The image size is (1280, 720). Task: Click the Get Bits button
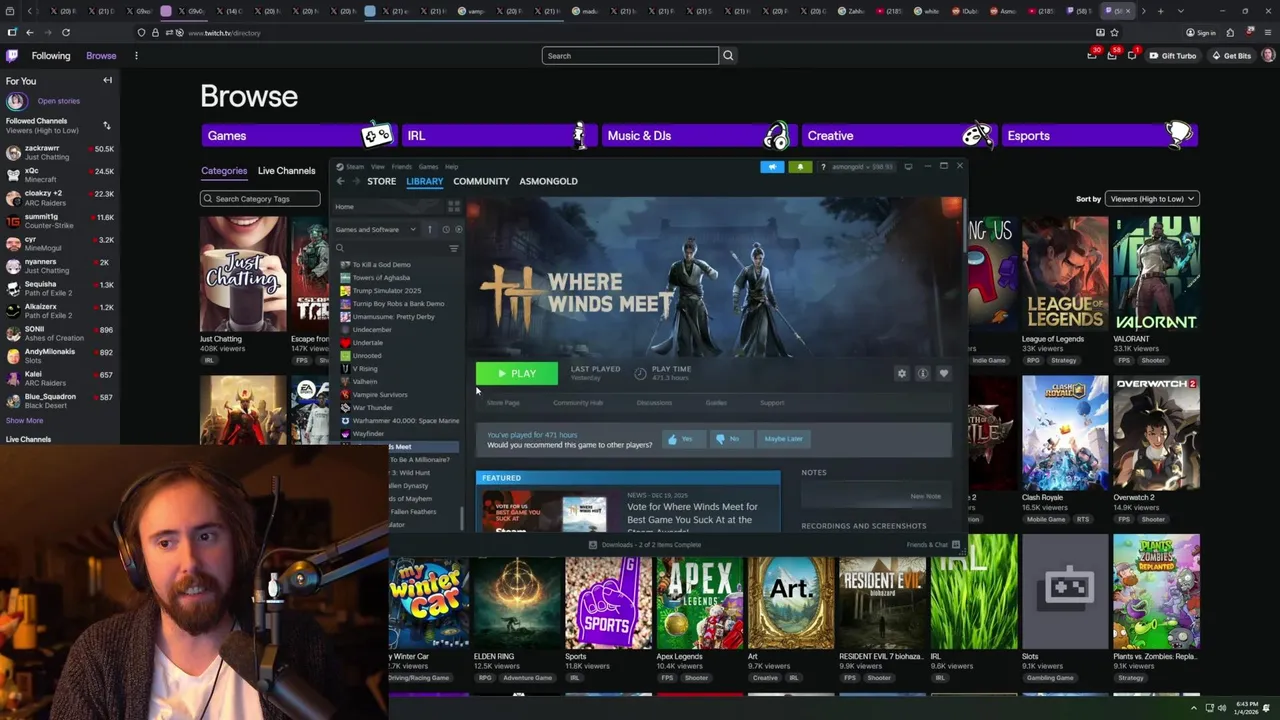tap(1231, 56)
